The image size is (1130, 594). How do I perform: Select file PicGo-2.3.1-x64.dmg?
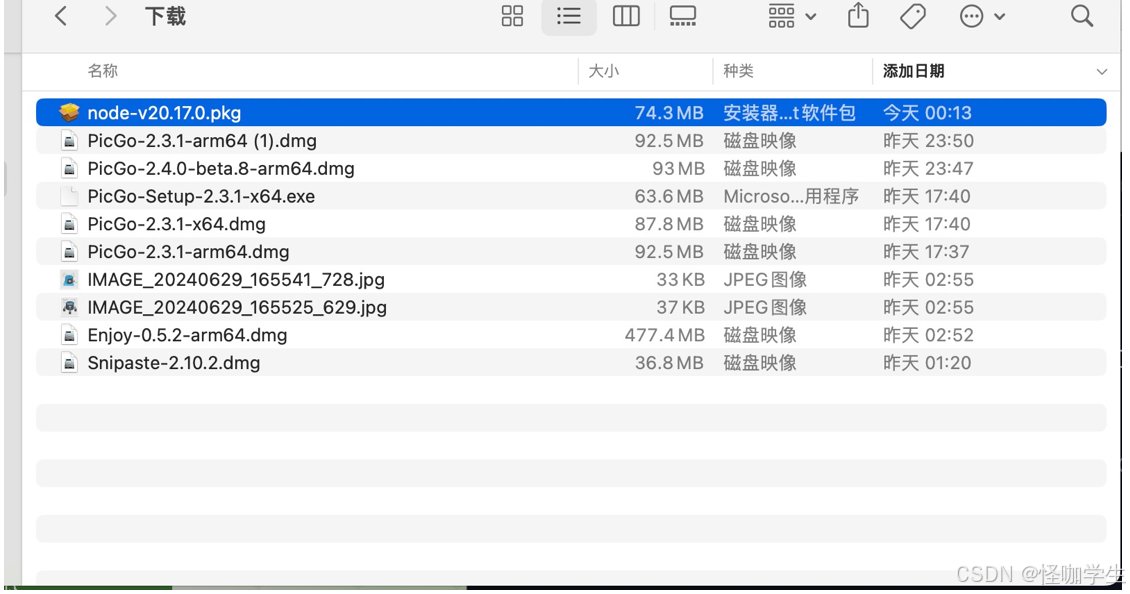coord(177,224)
